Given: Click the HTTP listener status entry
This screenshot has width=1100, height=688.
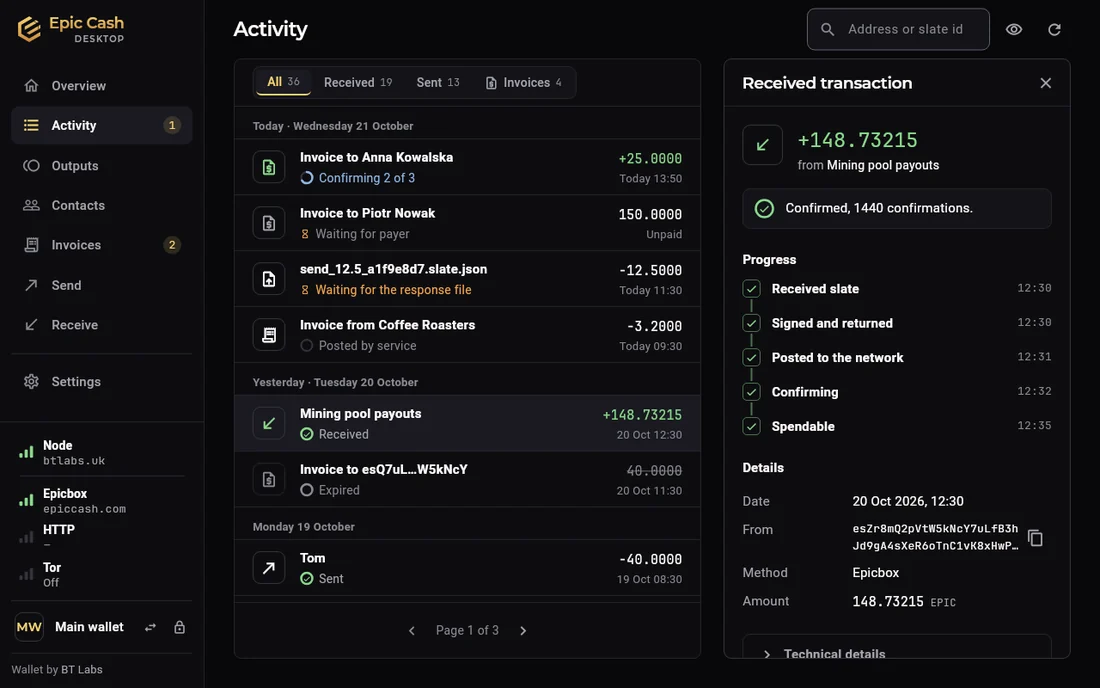Looking at the screenshot, I should [102, 537].
